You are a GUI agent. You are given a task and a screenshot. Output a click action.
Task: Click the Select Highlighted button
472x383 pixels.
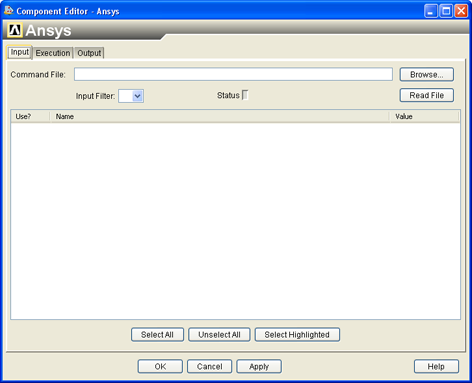click(x=297, y=335)
